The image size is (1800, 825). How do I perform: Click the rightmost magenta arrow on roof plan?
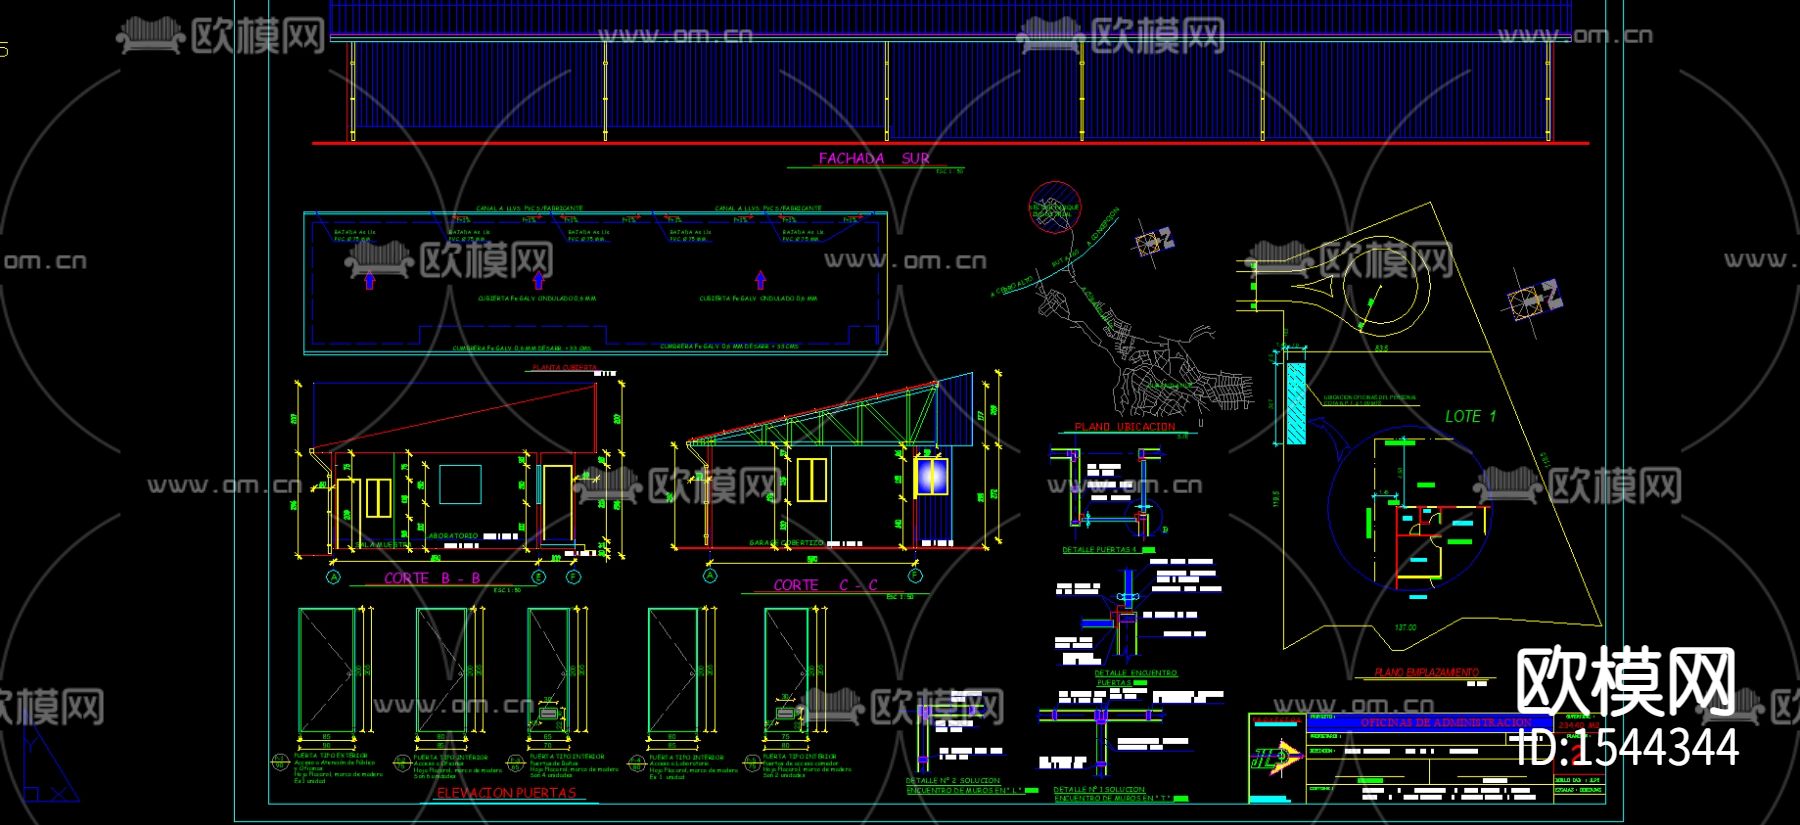760,280
